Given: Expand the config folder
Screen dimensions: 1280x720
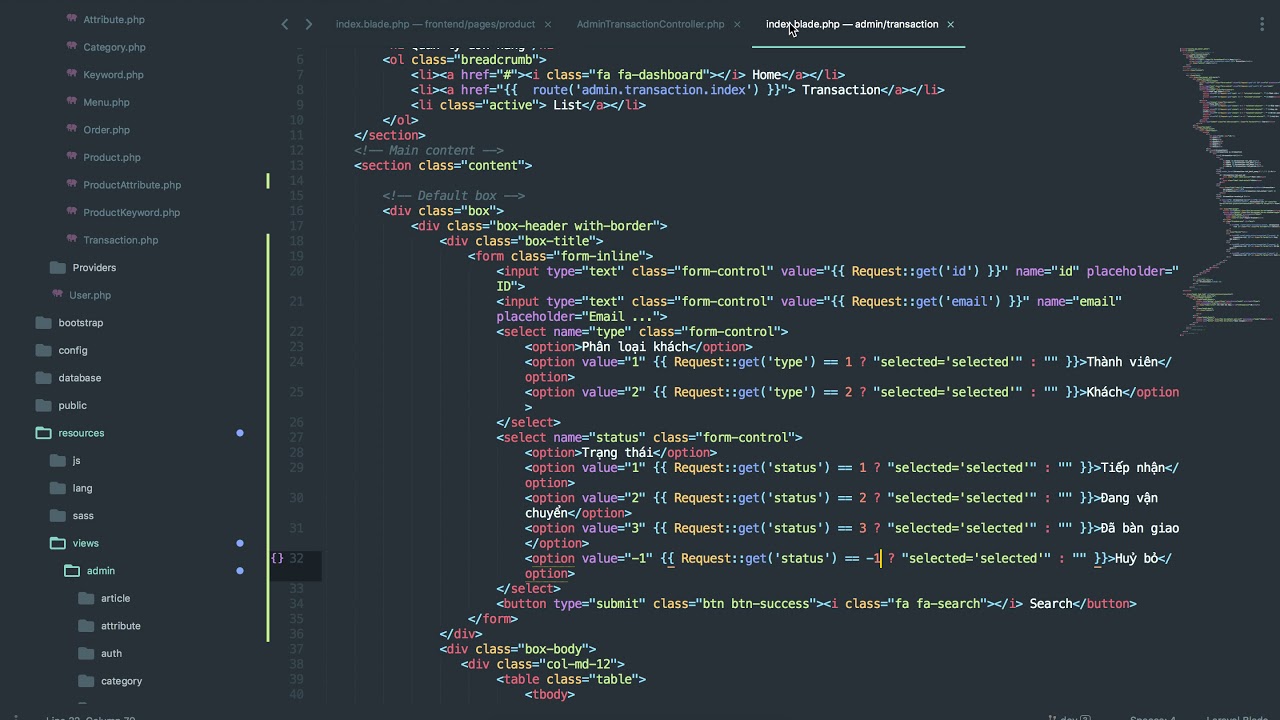Looking at the screenshot, I should click(x=72, y=350).
